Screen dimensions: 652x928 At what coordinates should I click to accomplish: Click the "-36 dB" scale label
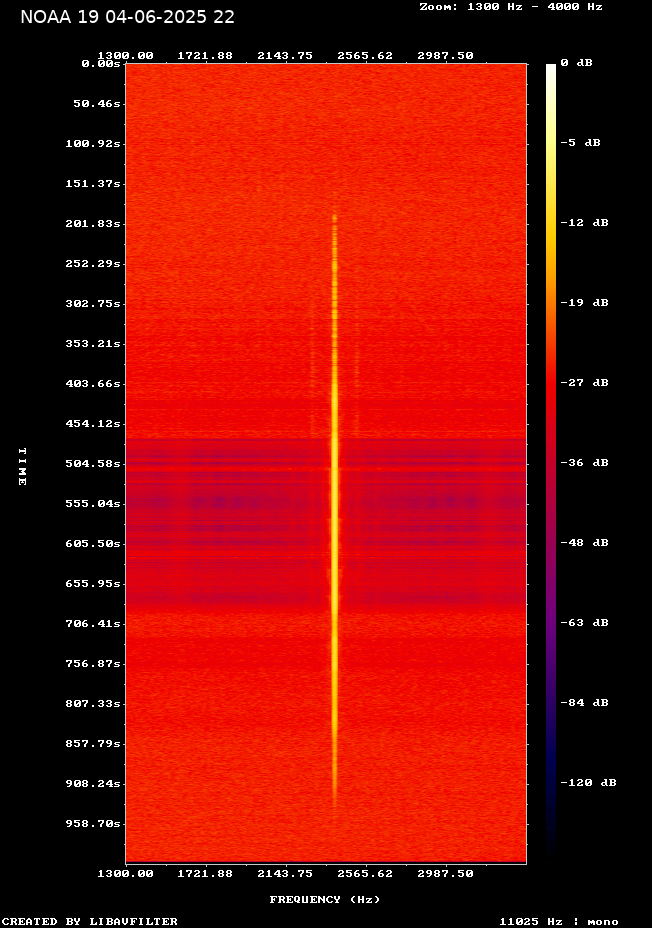[585, 462]
